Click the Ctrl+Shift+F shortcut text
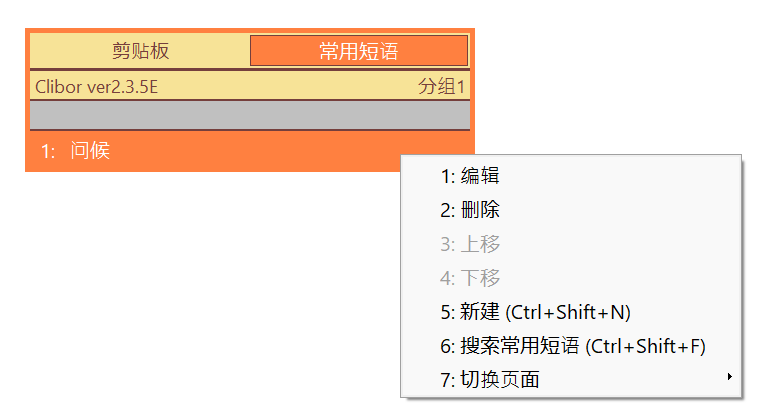 (645, 346)
